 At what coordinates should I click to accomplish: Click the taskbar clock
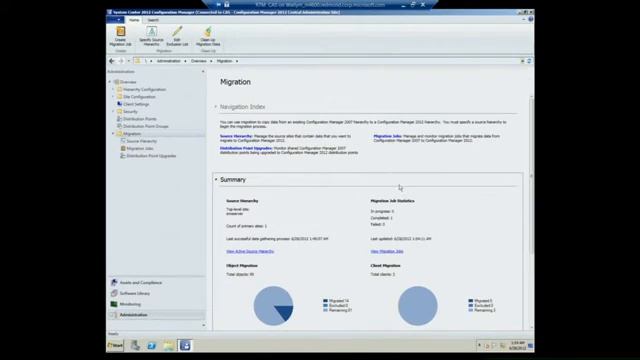(x=518, y=346)
